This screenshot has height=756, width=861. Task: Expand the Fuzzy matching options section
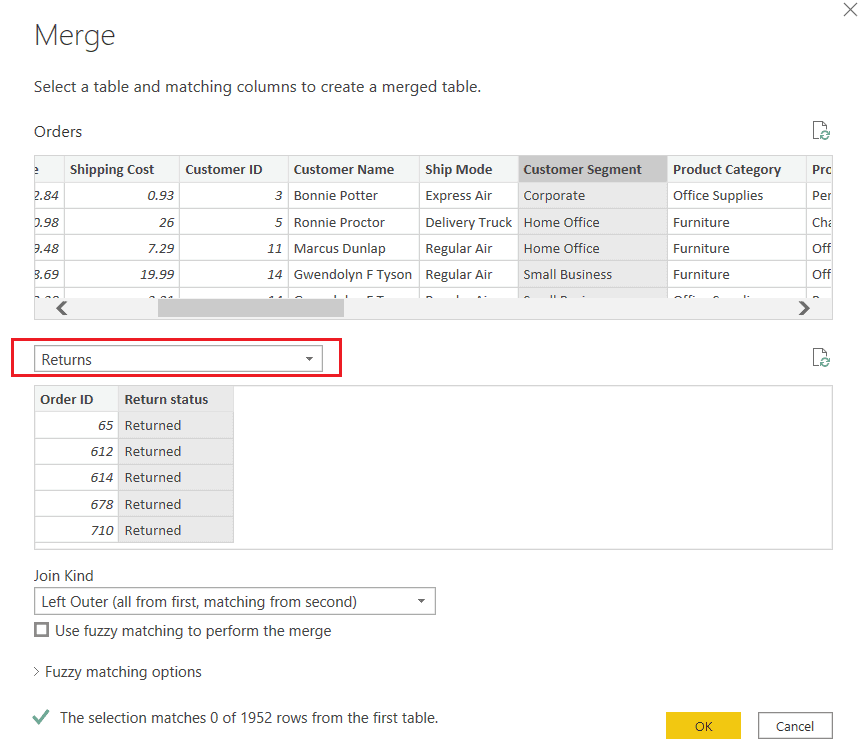[120, 672]
